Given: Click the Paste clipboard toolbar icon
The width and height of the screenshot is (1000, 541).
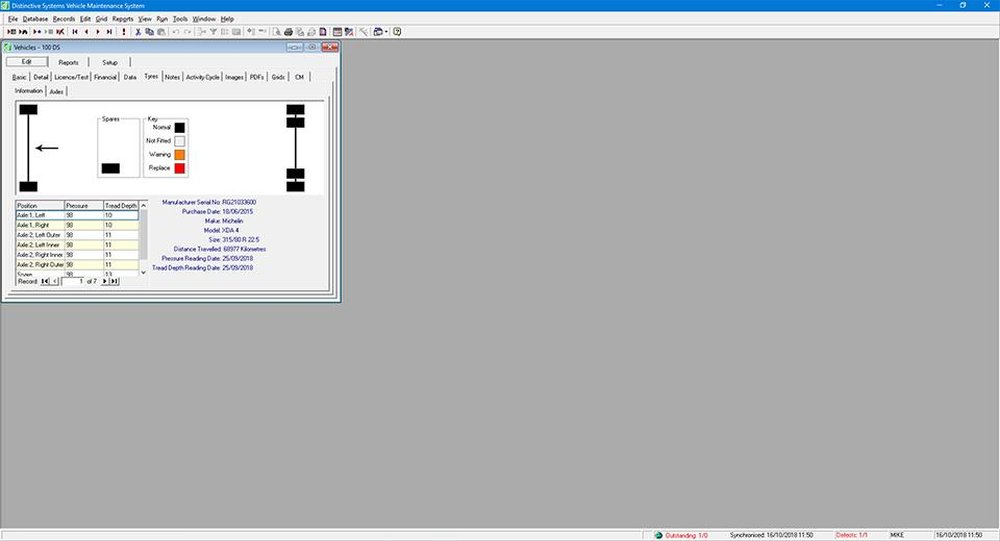Looking at the screenshot, I should click(161, 31).
